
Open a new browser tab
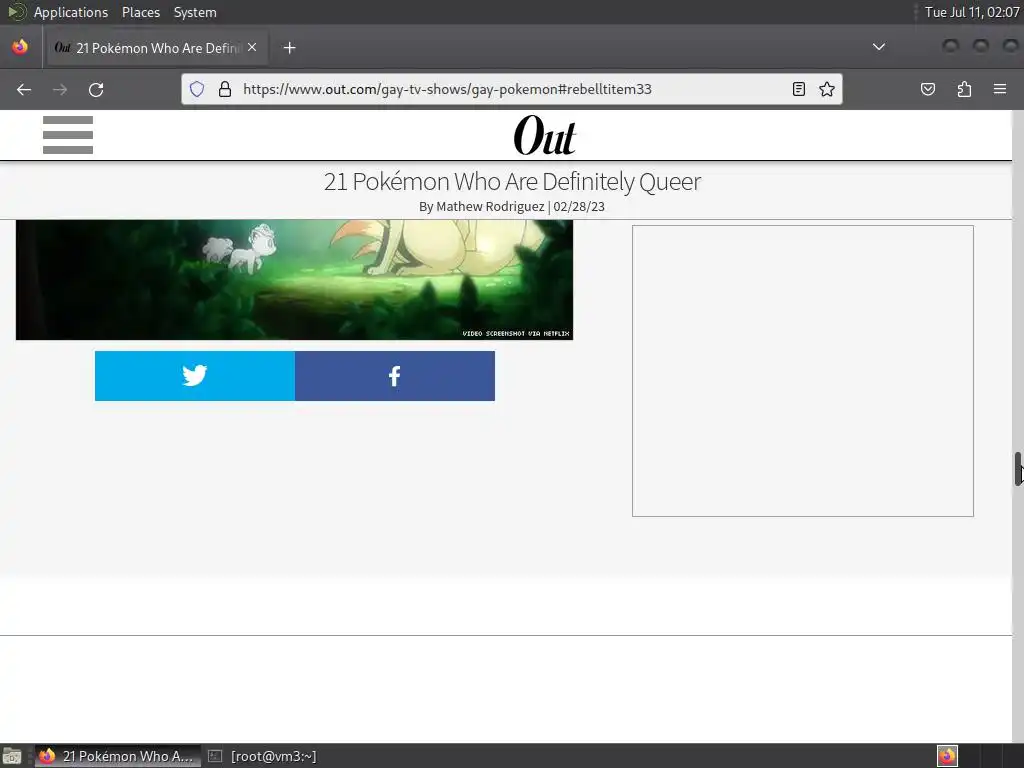[289, 48]
